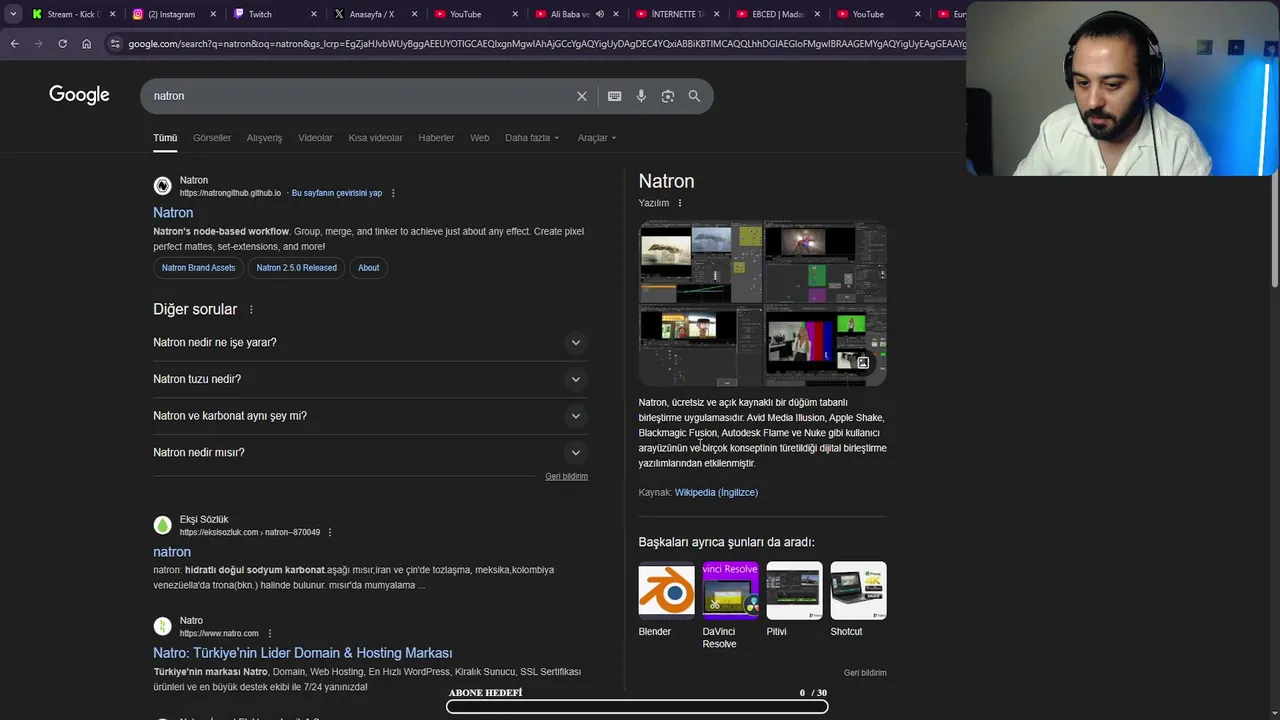Mute audio icon on Ali Baba tab
The width and height of the screenshot is (1280, 720).
pos(599,14)
